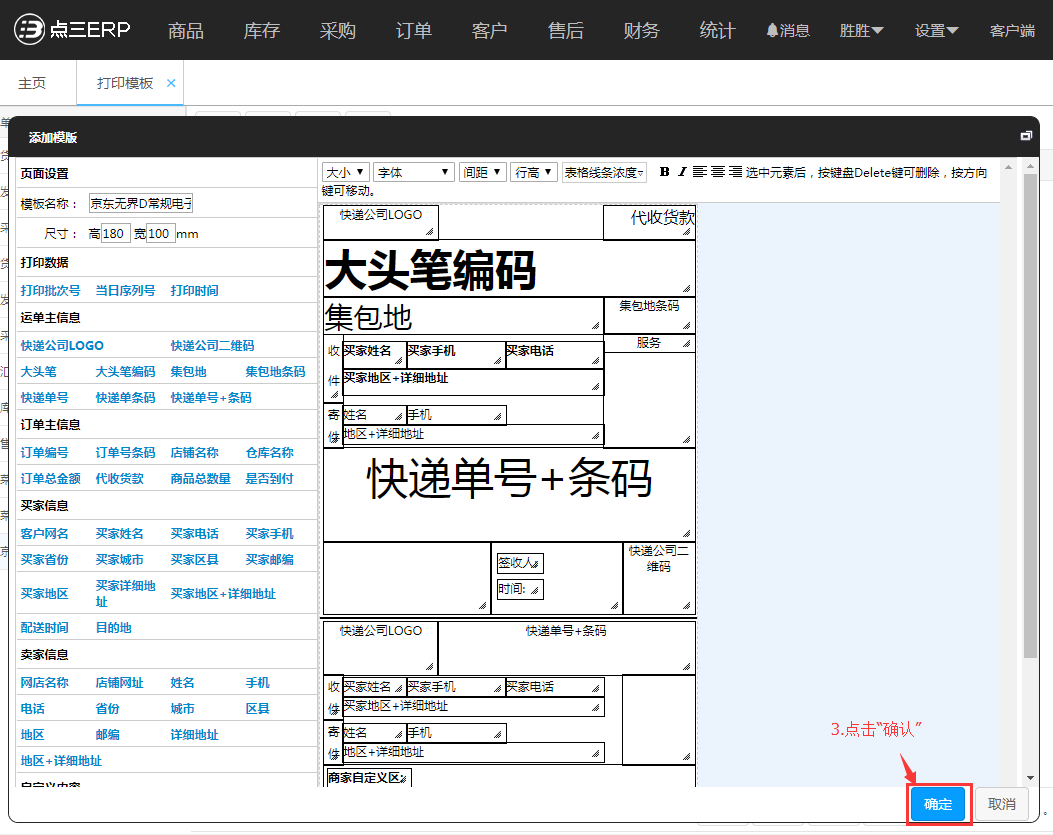The height and width of the screenshot is (835, 1053).
Task: Insert the 快递公司二维码 field from list
Action: pos(212,345)
